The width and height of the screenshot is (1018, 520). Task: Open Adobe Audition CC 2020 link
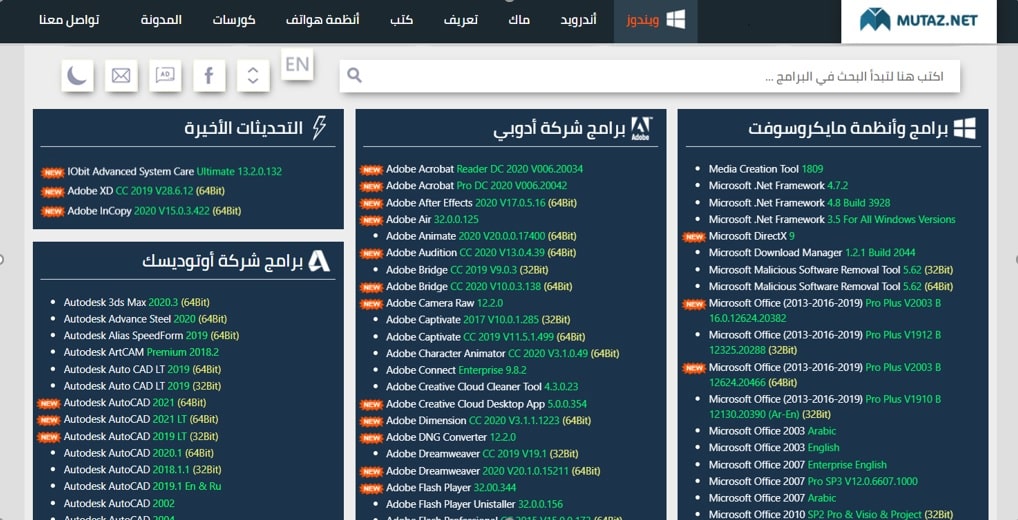(481, 253)
